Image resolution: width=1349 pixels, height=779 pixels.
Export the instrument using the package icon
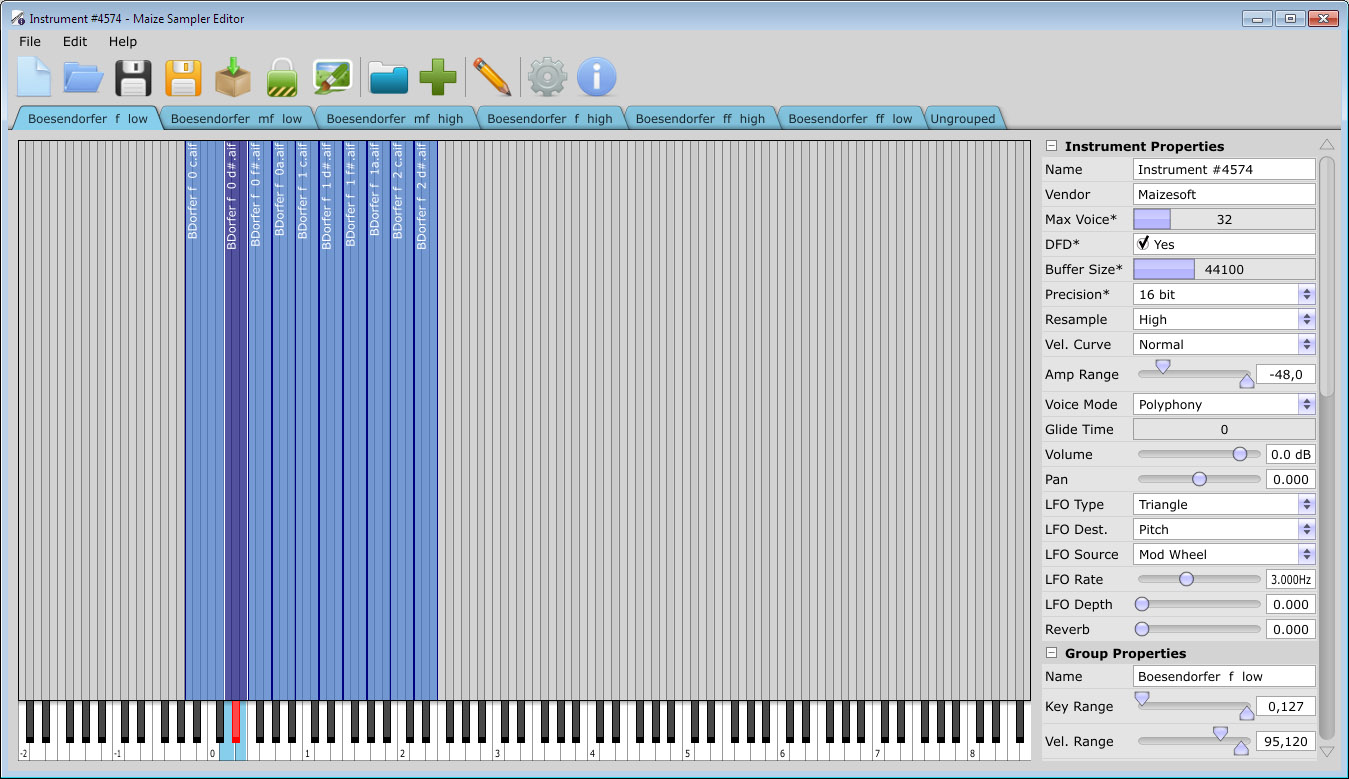(x=233, y=76)
